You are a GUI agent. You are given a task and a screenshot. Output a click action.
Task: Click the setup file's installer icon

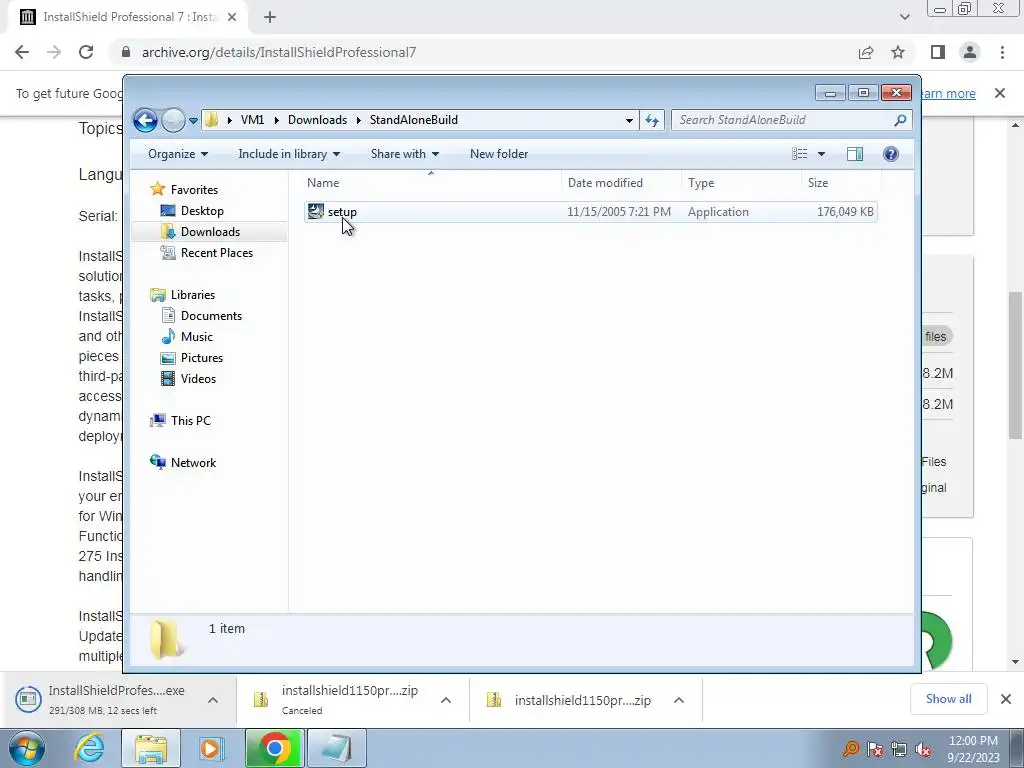tap(315, 211)
